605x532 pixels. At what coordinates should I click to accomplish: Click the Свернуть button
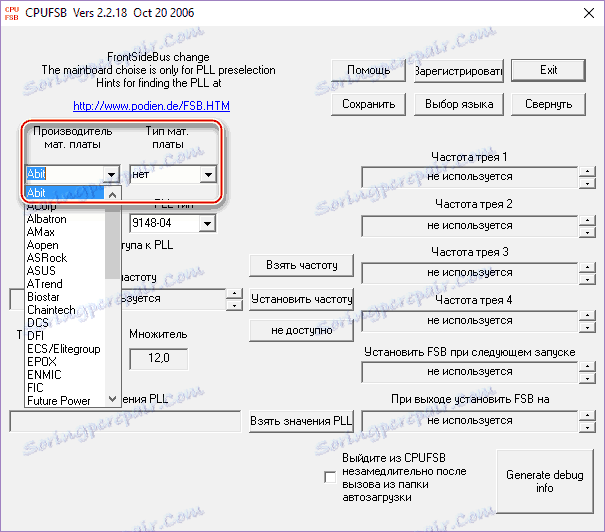pyautogui.click(x=548, y=104)
